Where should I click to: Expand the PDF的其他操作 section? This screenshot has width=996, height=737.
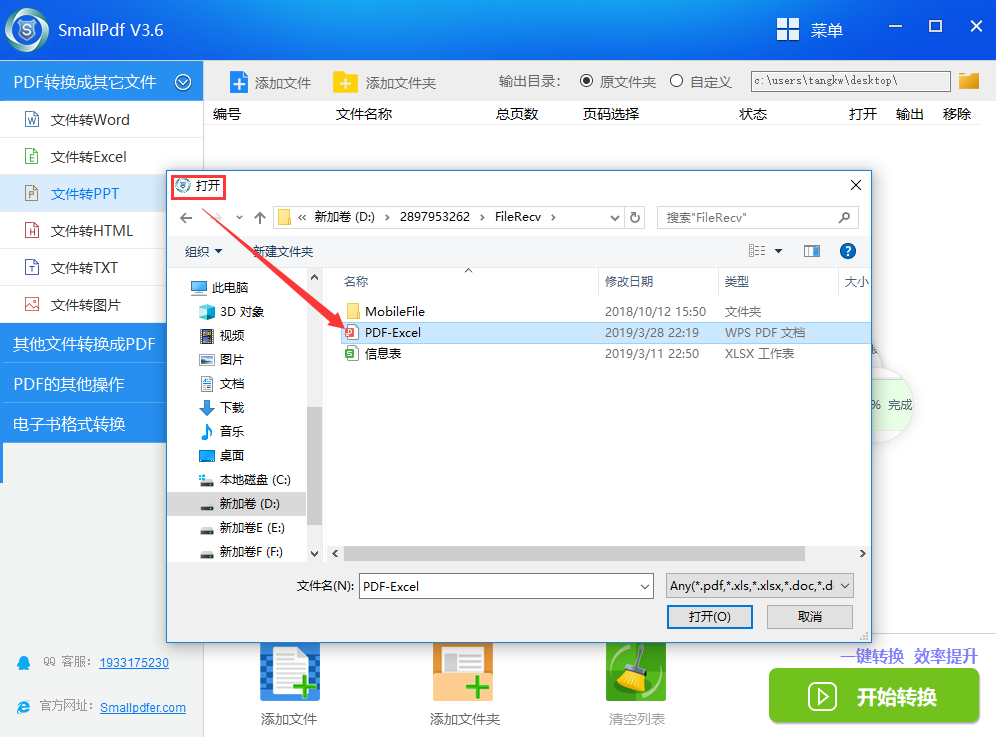pyautogui.click(x=84, y=384)
